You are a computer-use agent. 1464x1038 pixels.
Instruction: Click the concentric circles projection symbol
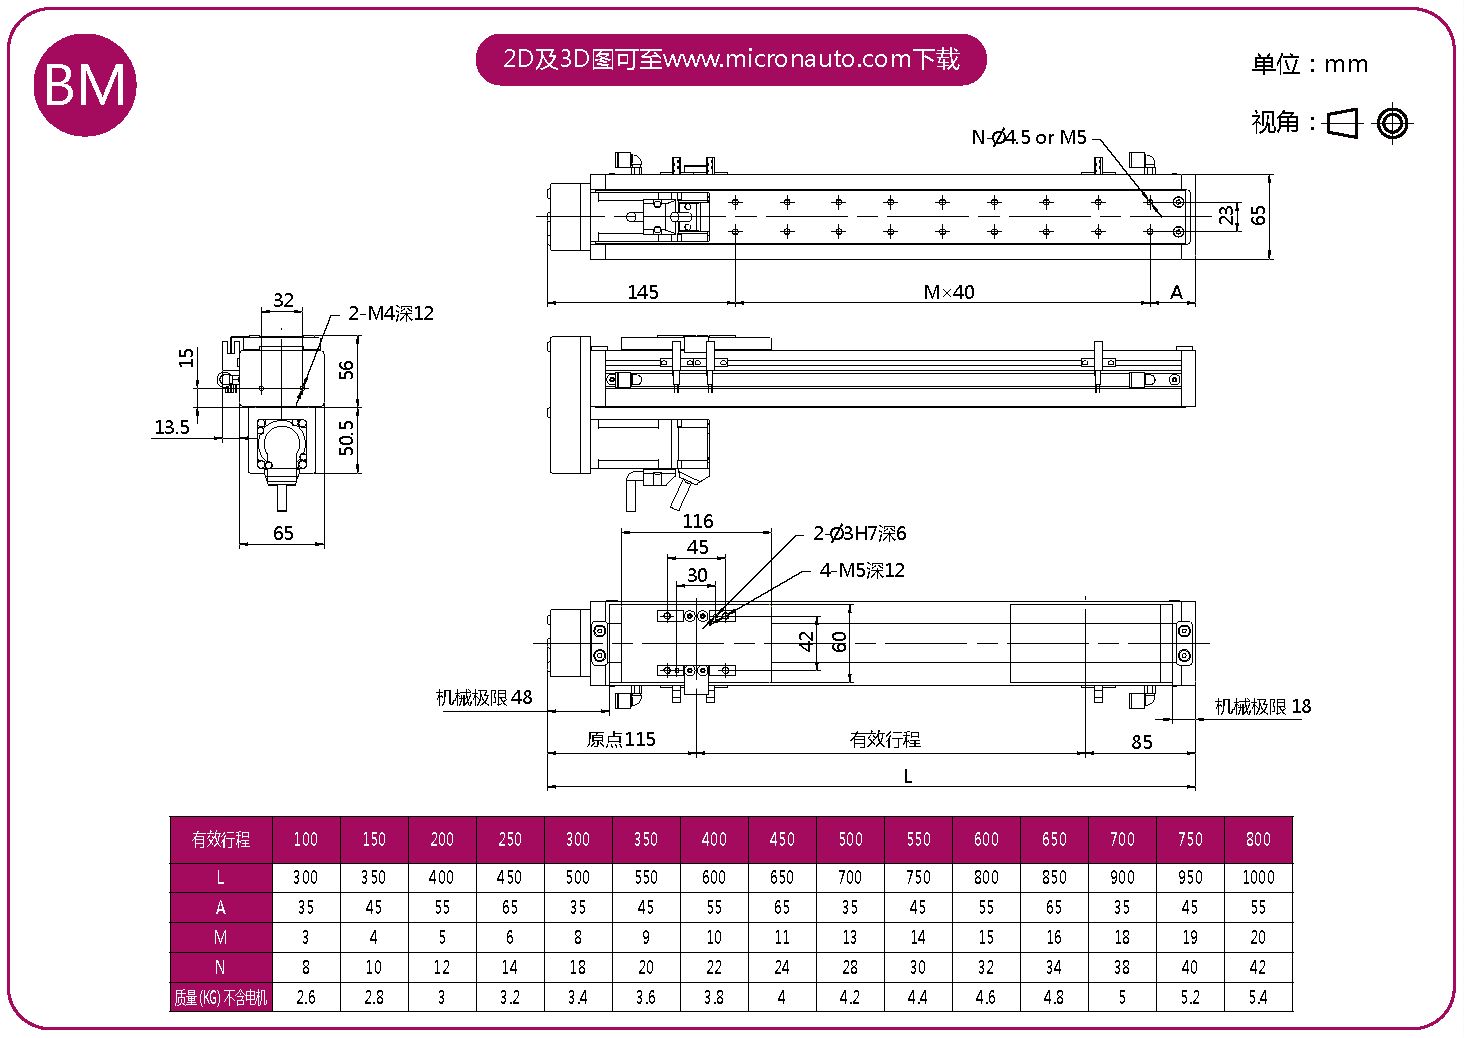coord(1392,123)
